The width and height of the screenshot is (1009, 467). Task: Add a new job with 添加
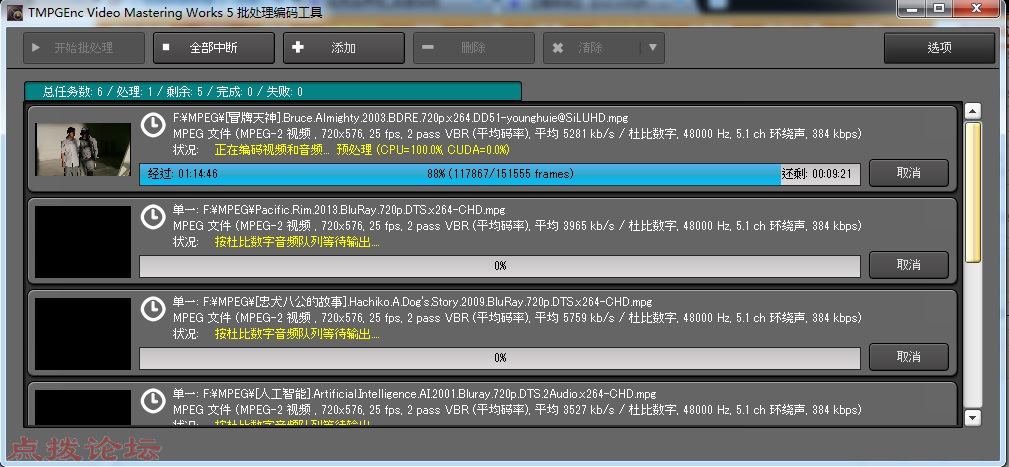coord(344,48)
